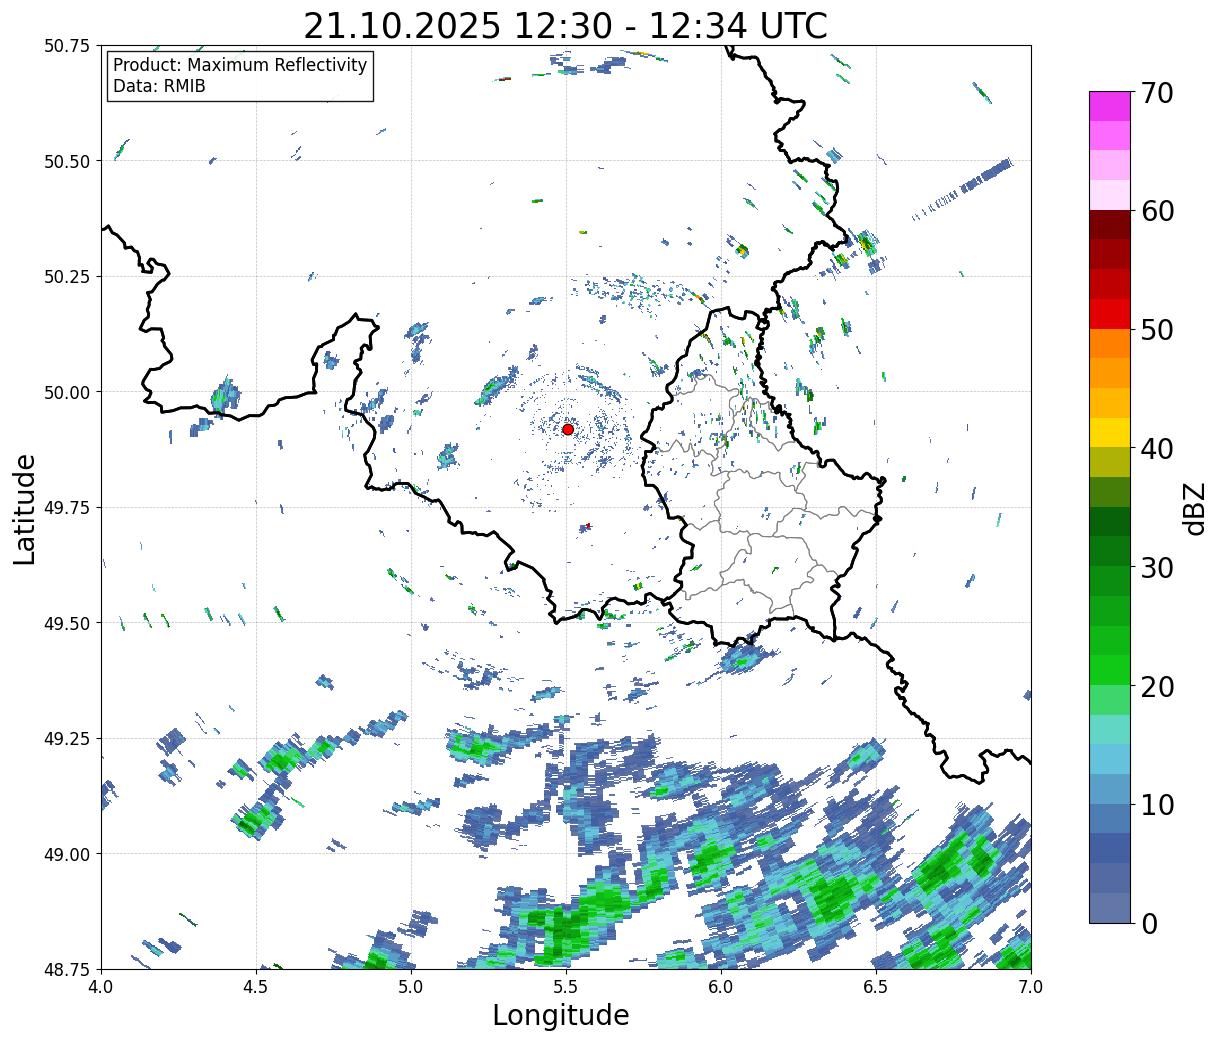Select the yellow colorbar segment at 40 dBZ

click(x=1110, y=433)
